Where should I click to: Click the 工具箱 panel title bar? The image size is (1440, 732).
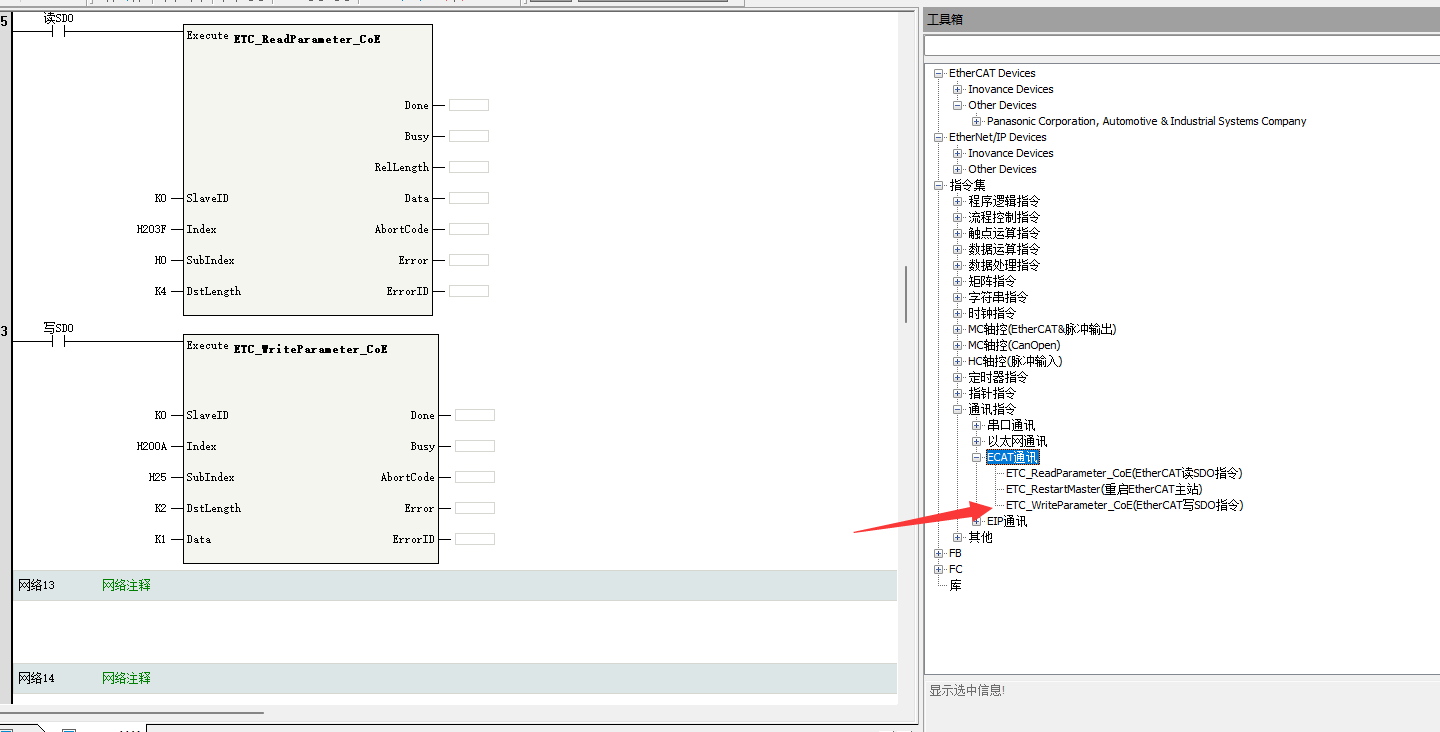[x=1181, y=19]
